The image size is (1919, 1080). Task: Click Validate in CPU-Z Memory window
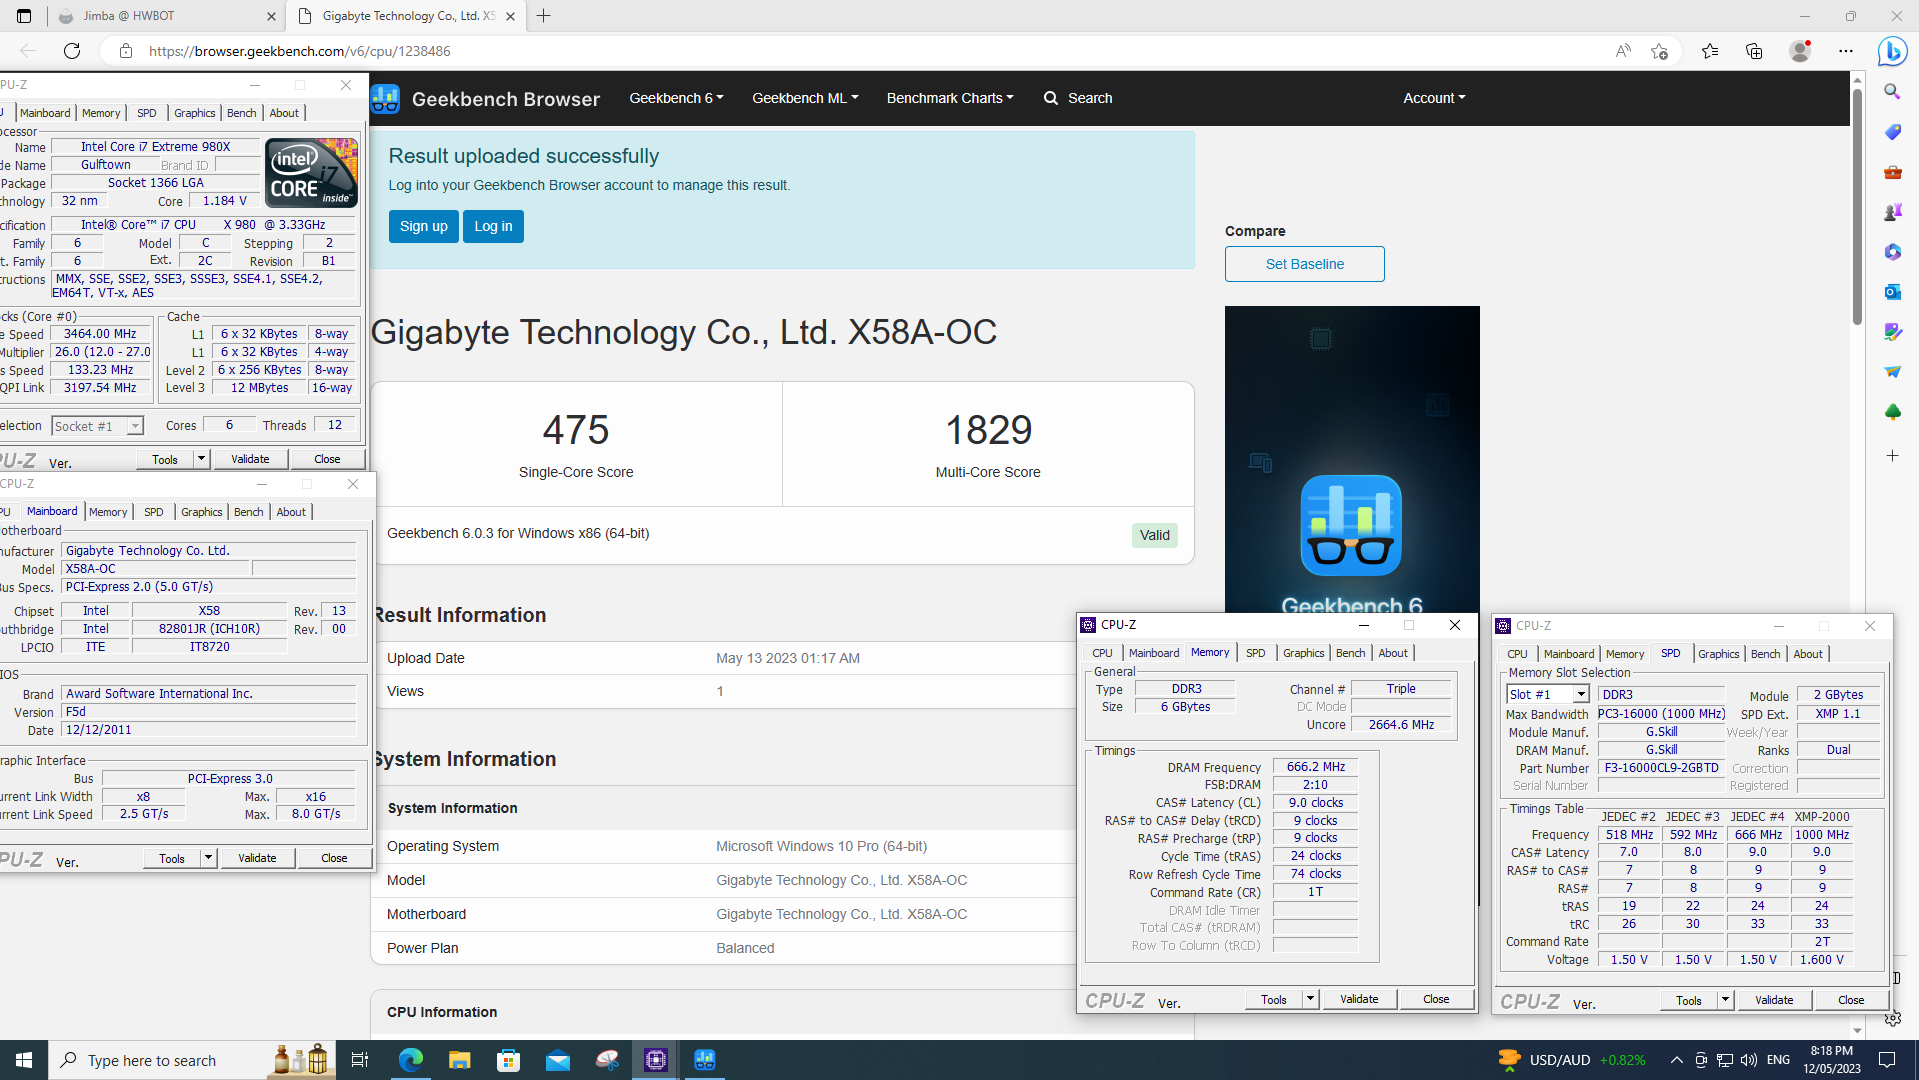click(1359, 999)
